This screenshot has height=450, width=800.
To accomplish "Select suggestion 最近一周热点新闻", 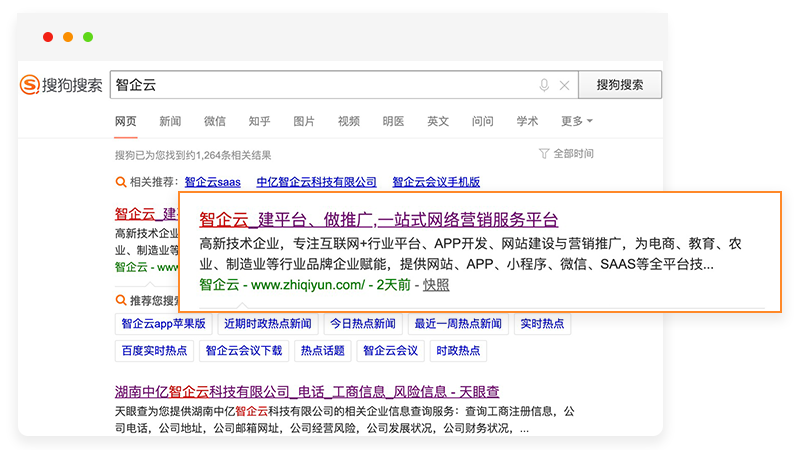I will pyautogui.click(x=458, y=324).
